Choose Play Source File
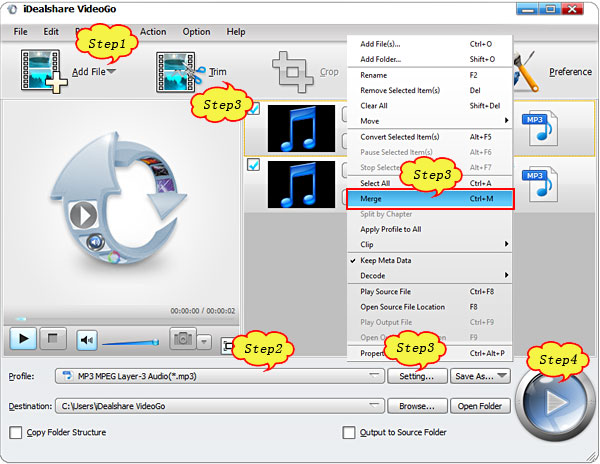Viewport: 600px width, 464px height. point(429,292)
